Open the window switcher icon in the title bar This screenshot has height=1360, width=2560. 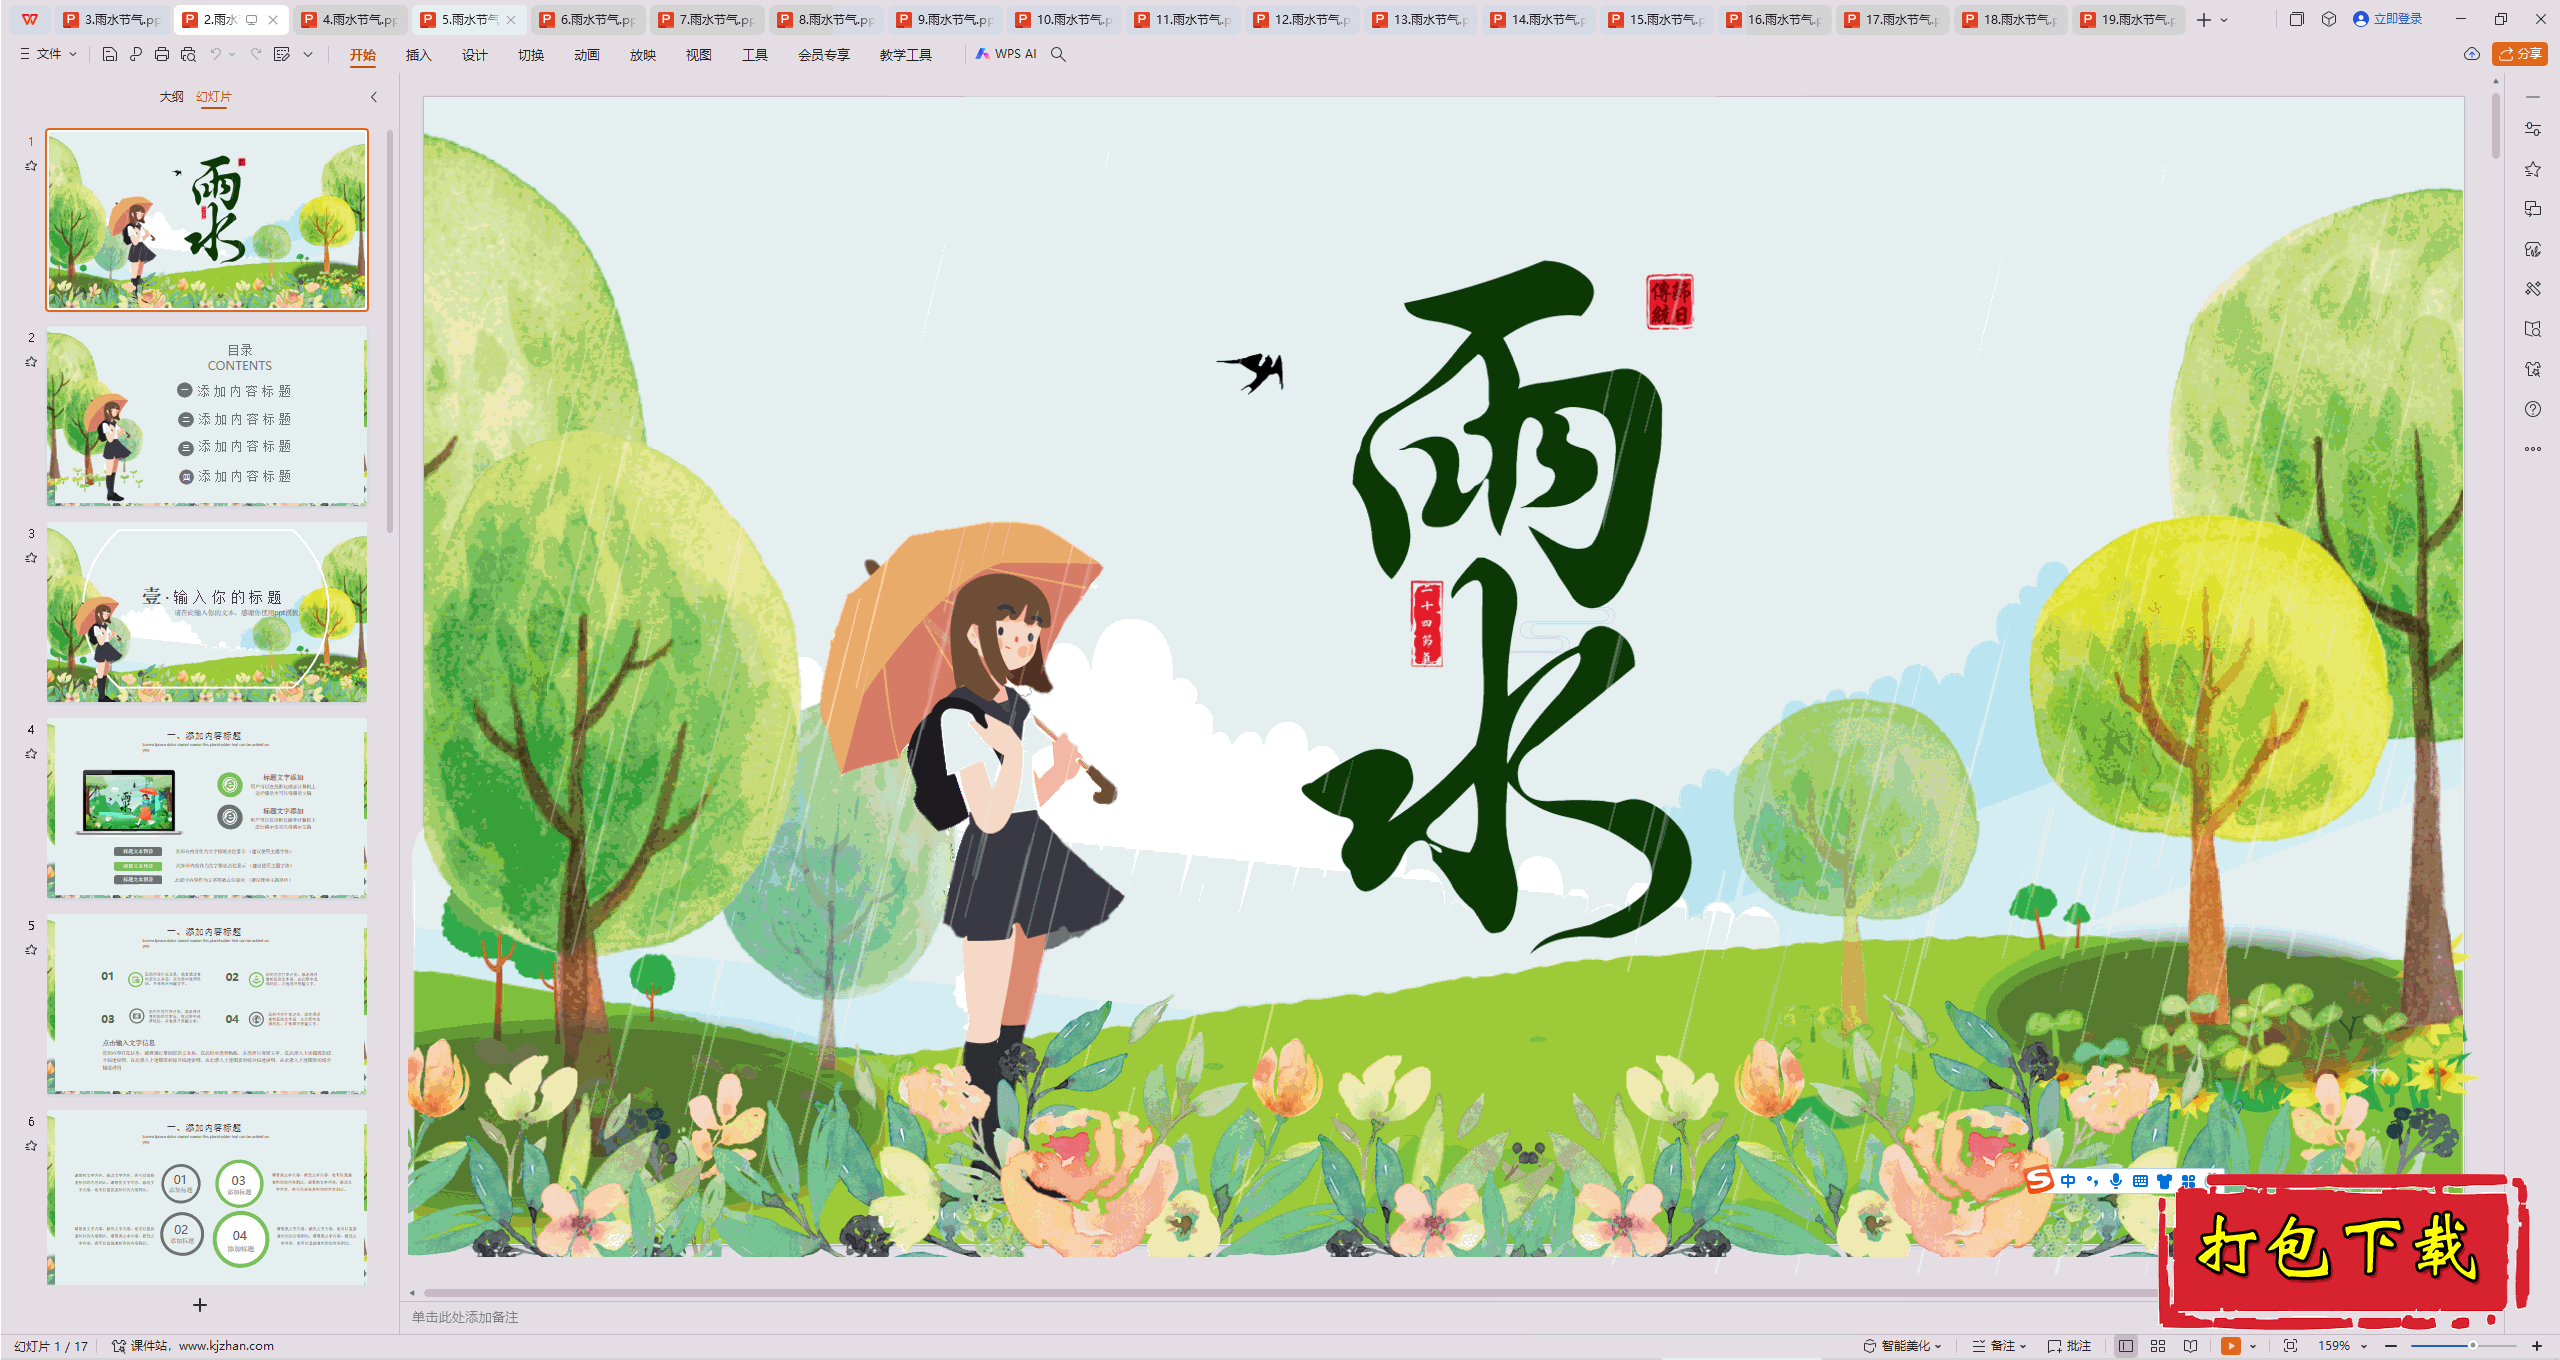2296,19
